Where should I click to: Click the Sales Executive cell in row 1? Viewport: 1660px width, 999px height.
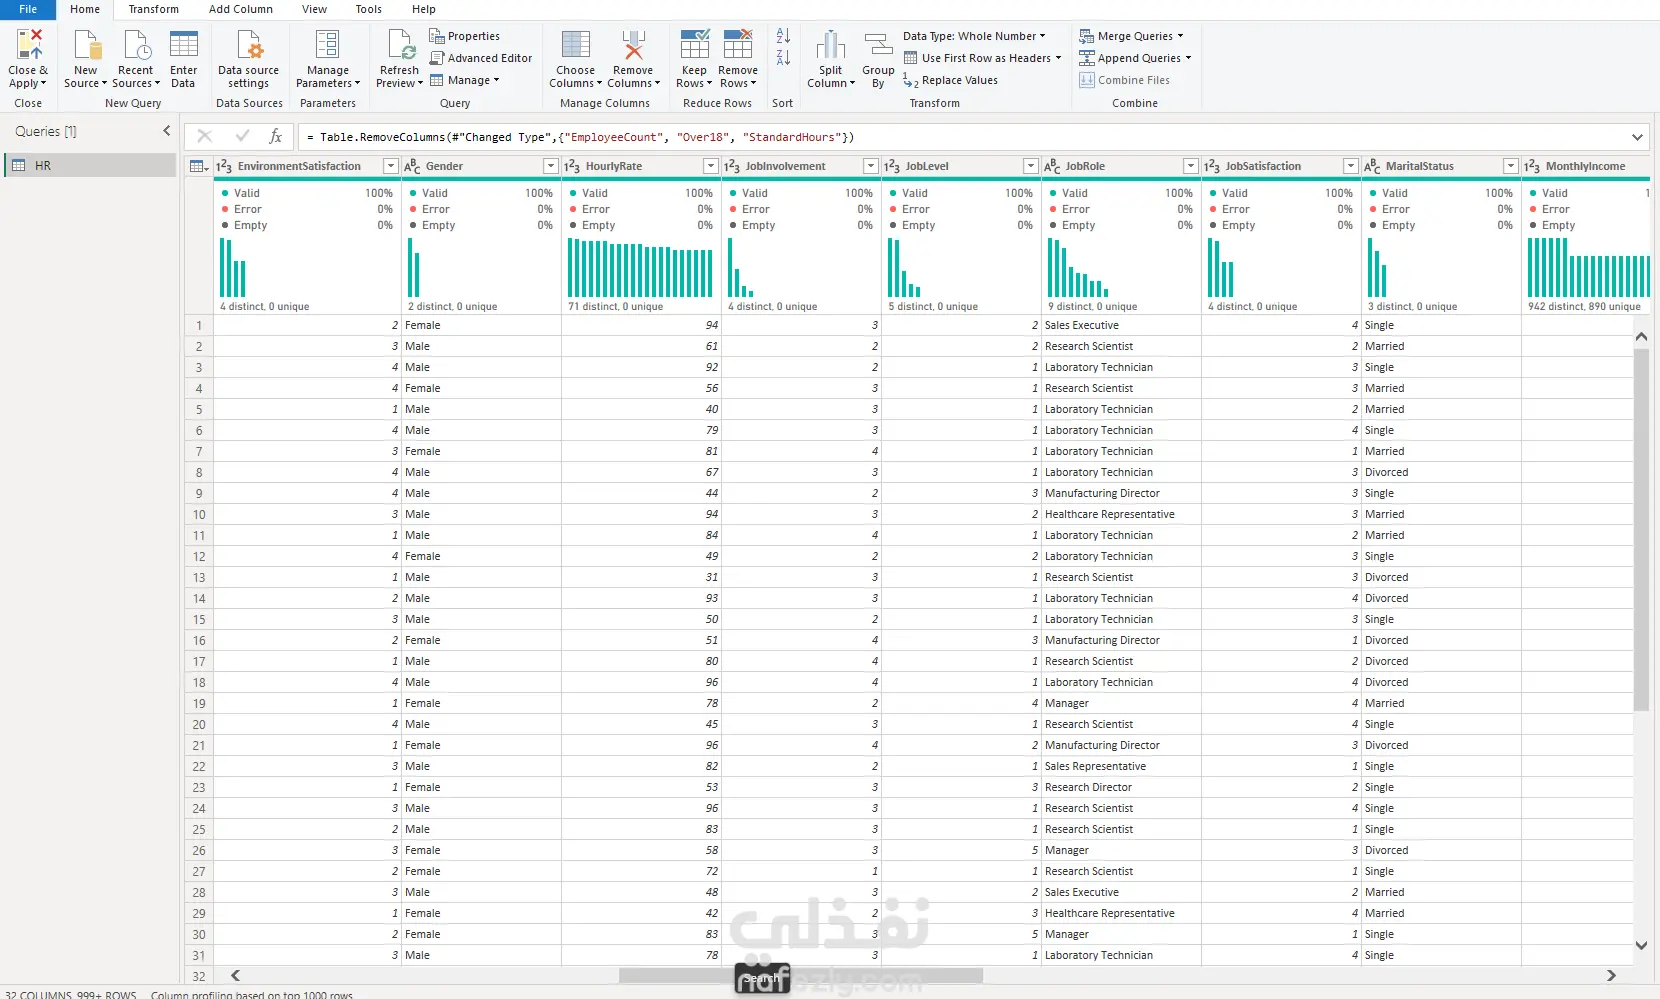click(x=1121, y=325)
